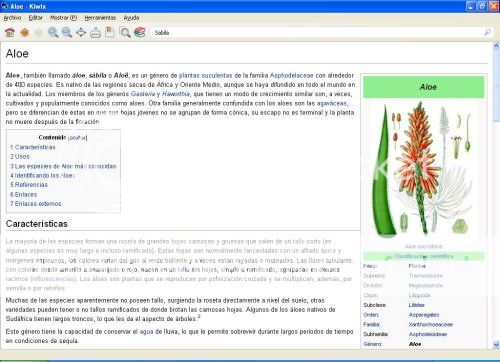
Task: Click the orange back arrow icon
Action: tap(25, 32)
